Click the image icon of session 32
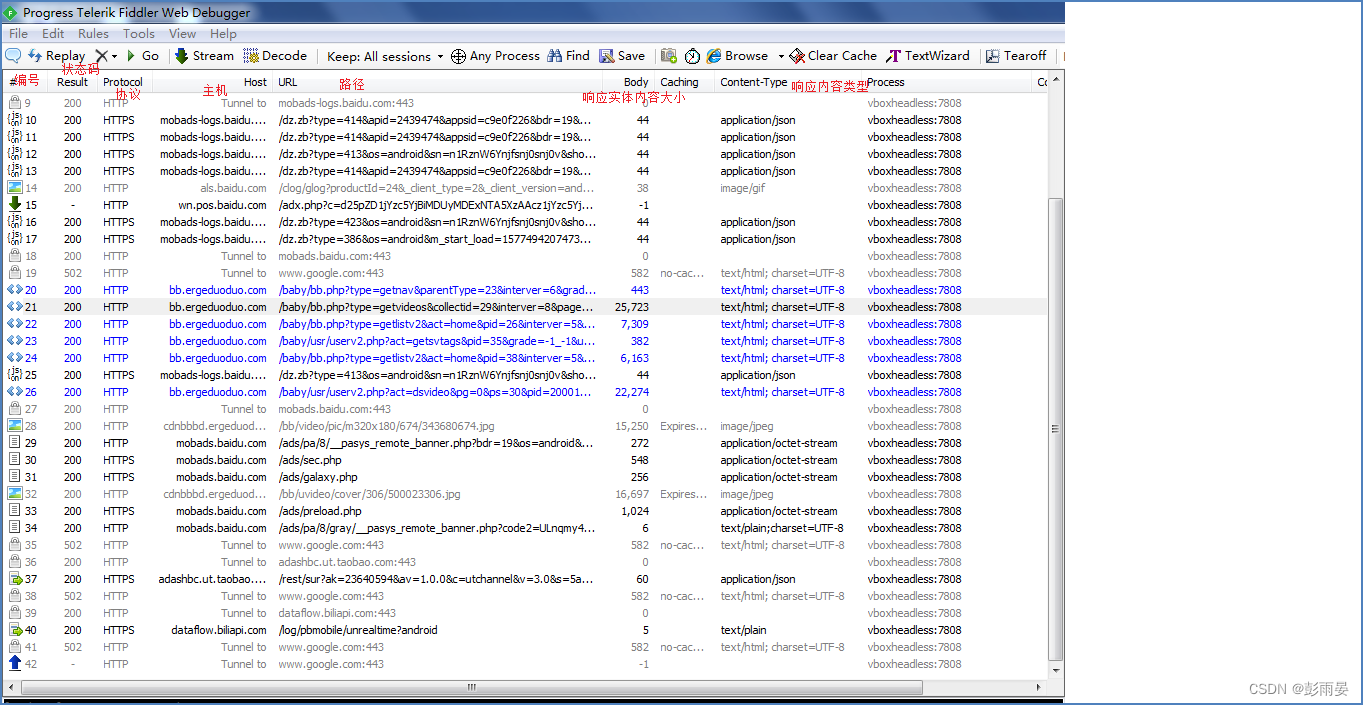This screenshot has width=1364, height=706. point(15,494)
